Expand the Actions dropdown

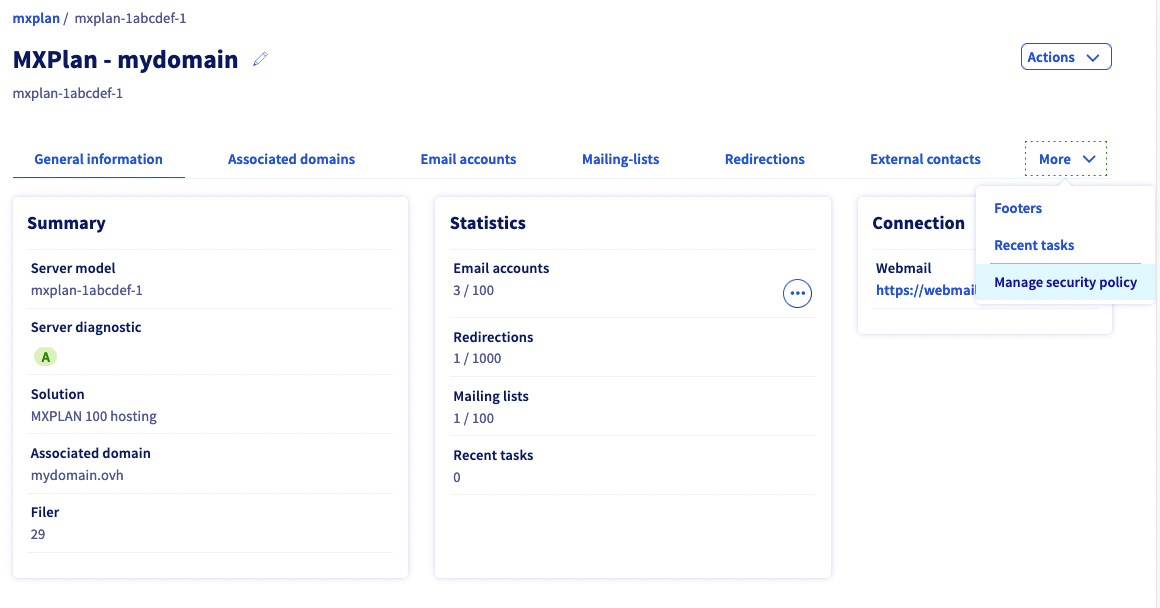[1065, 57]
